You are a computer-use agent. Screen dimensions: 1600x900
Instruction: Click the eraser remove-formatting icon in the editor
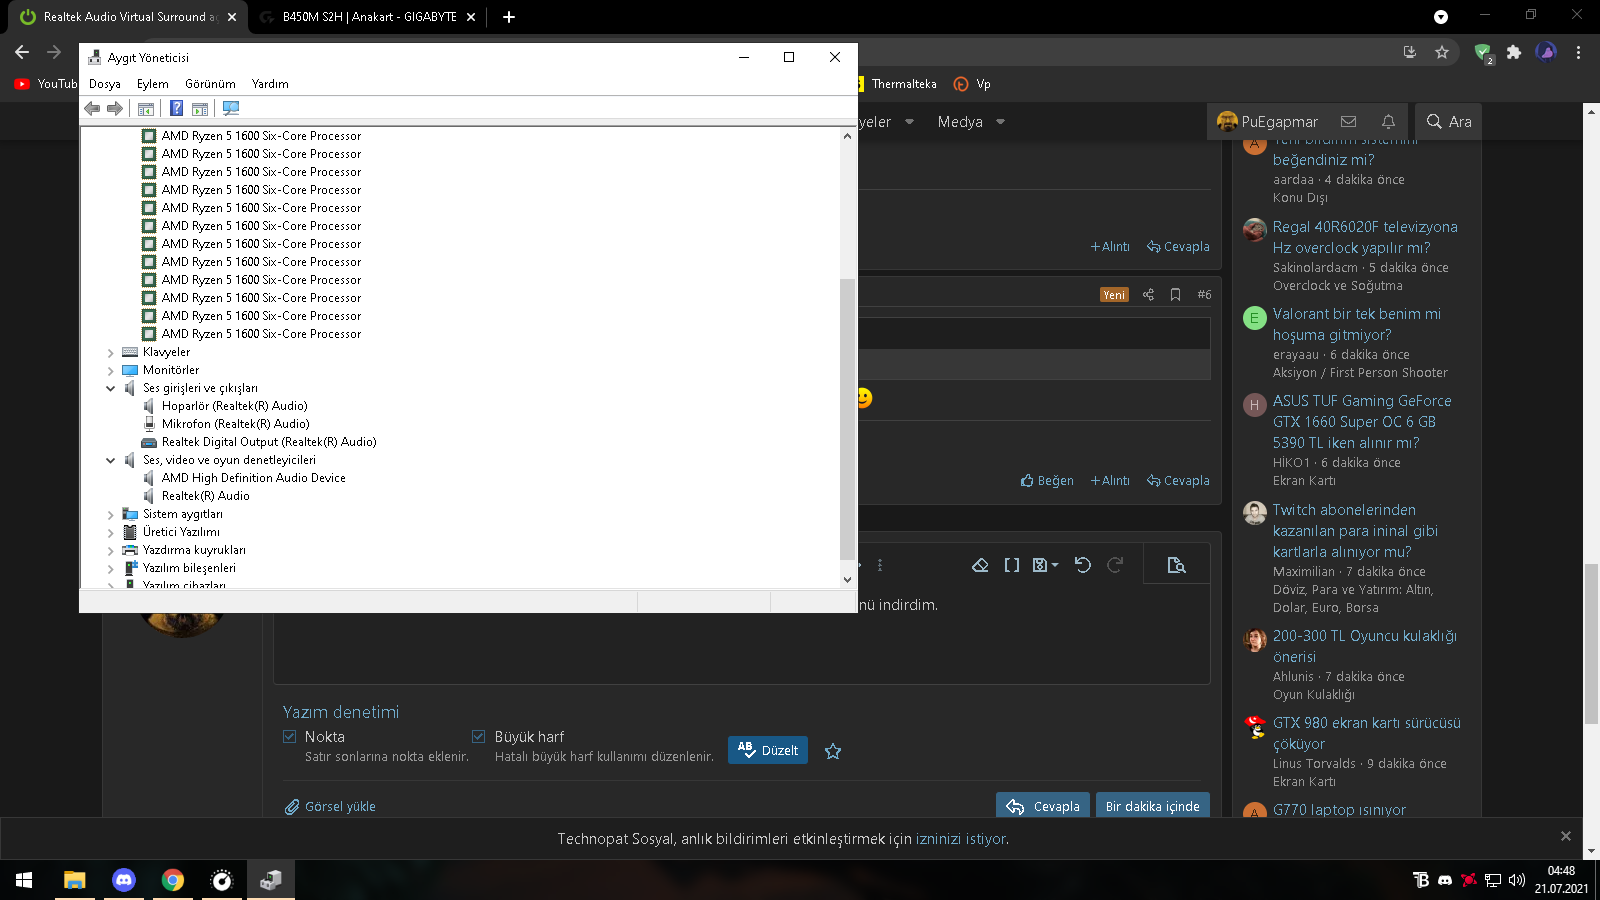click(x=980, y=565)
